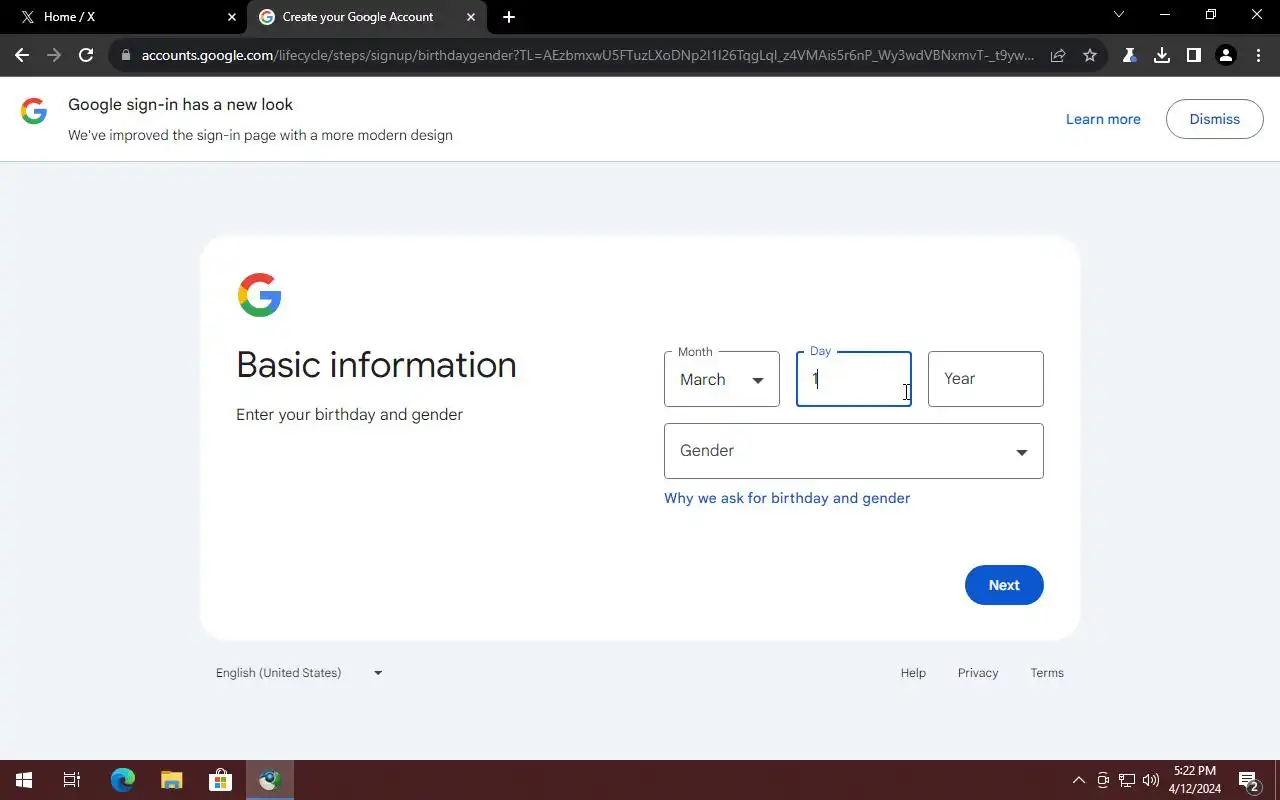Bookmark this tab with star icon
1280x800 pixels.
tap(1090, 56)
